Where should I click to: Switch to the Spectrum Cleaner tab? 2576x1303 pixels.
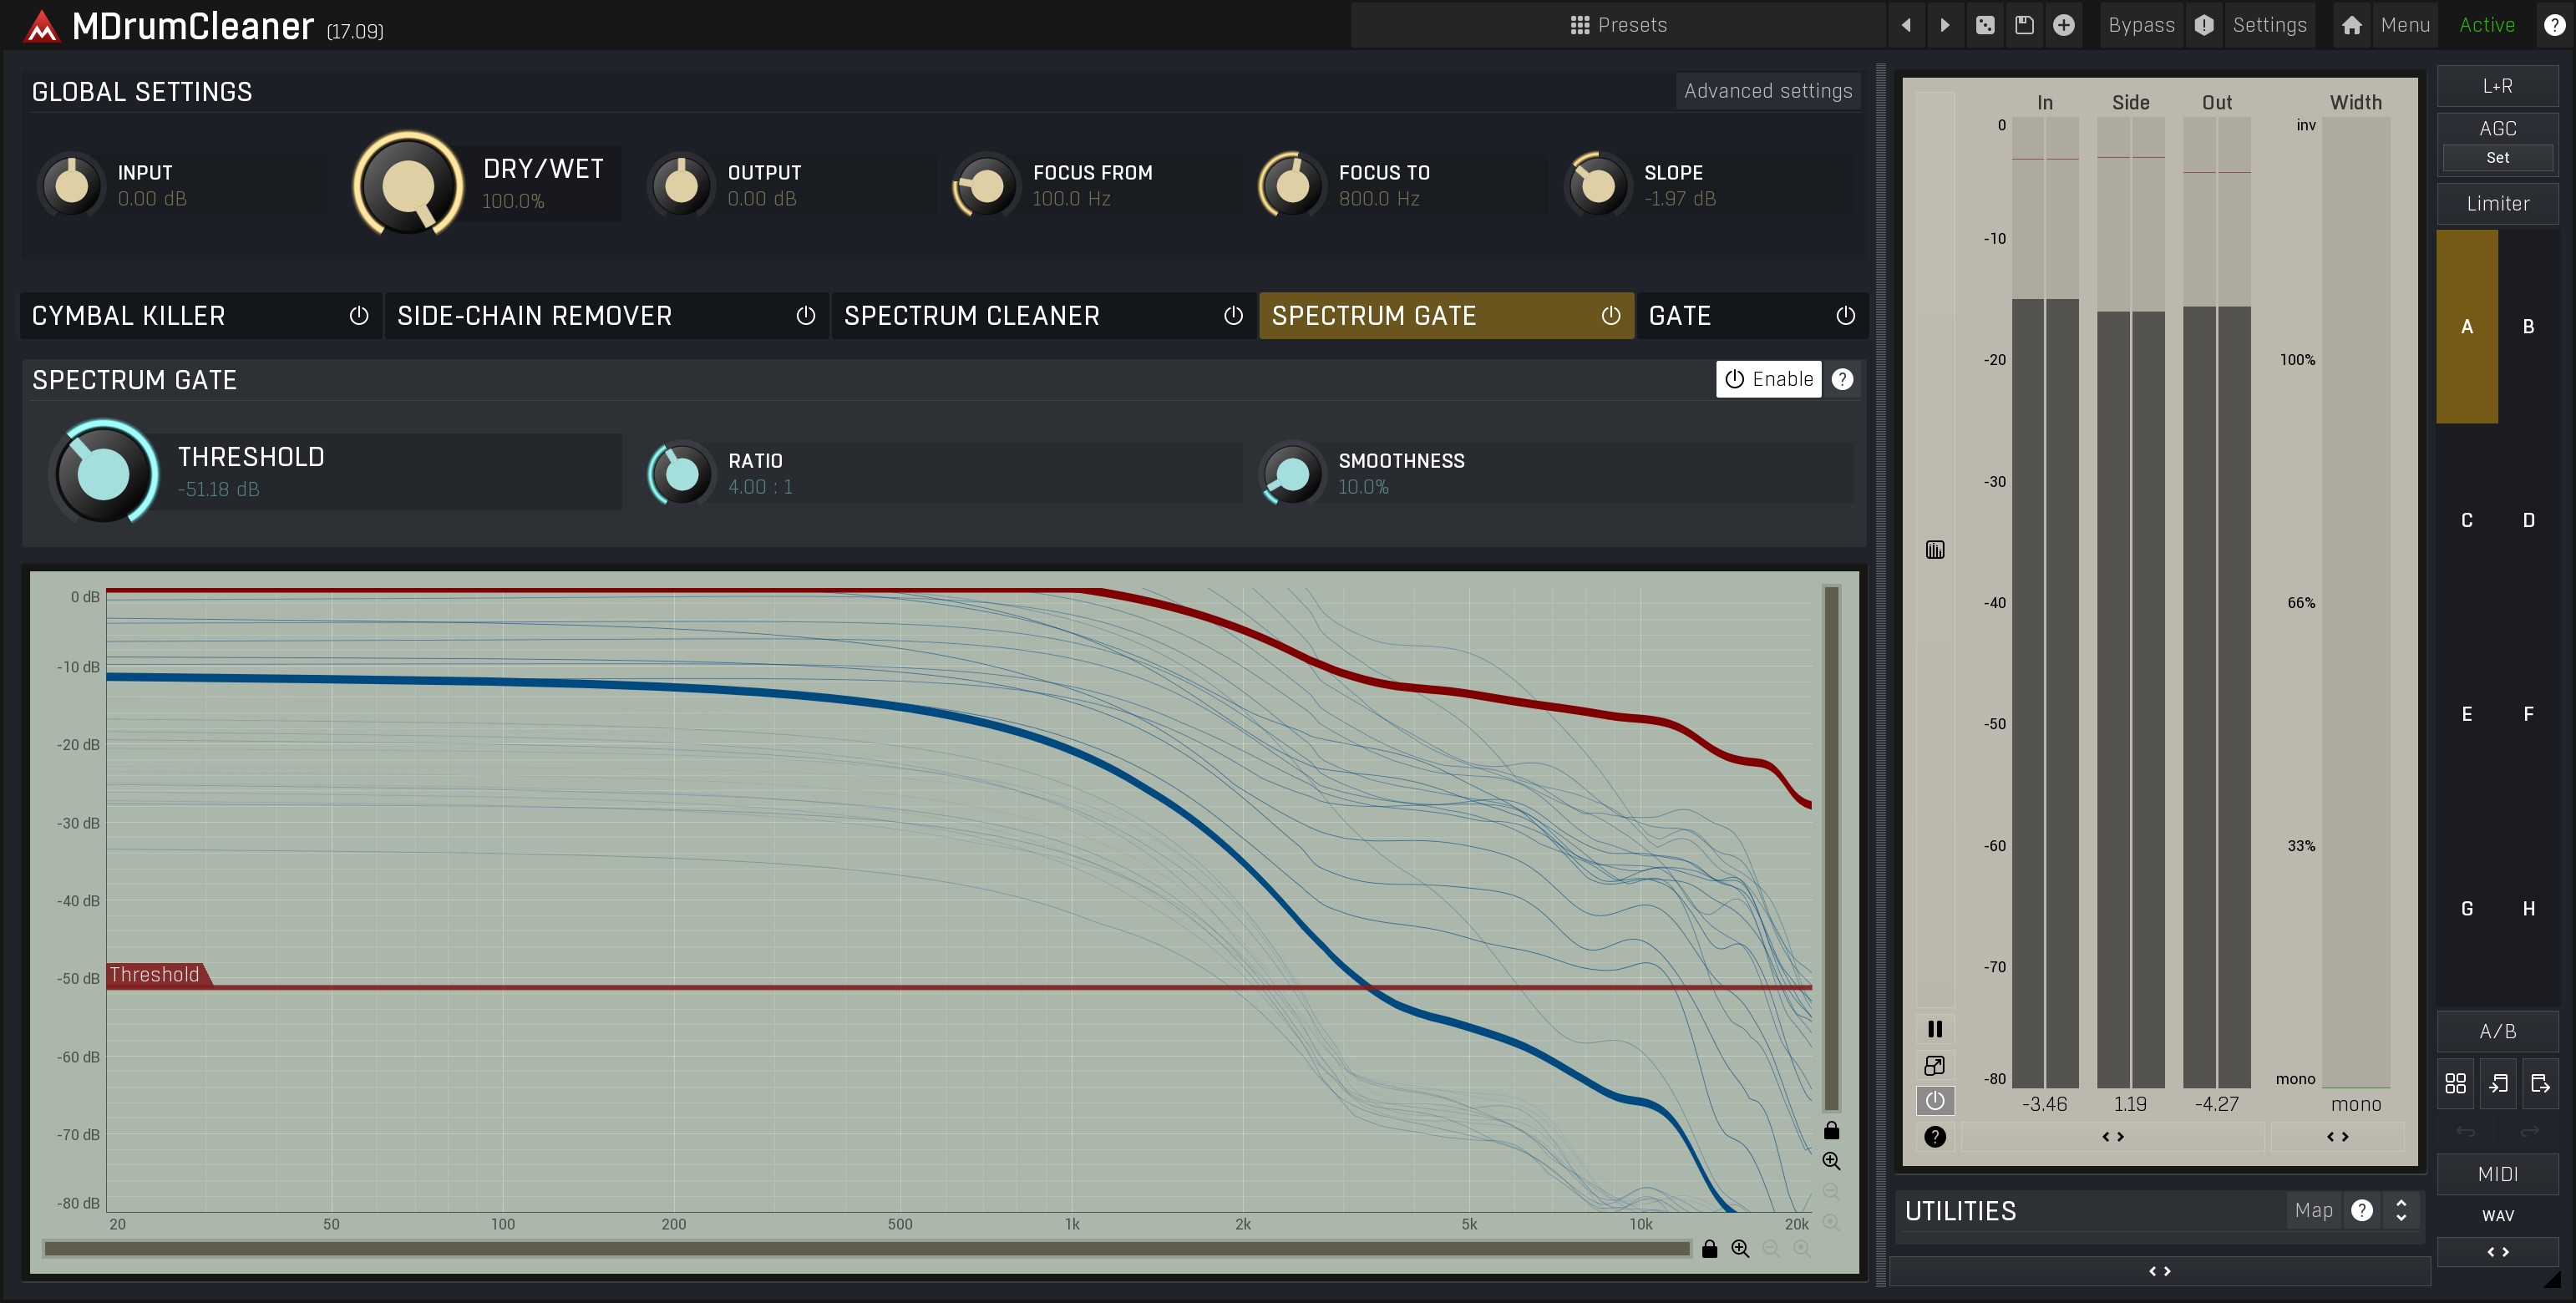point(1043,316)
